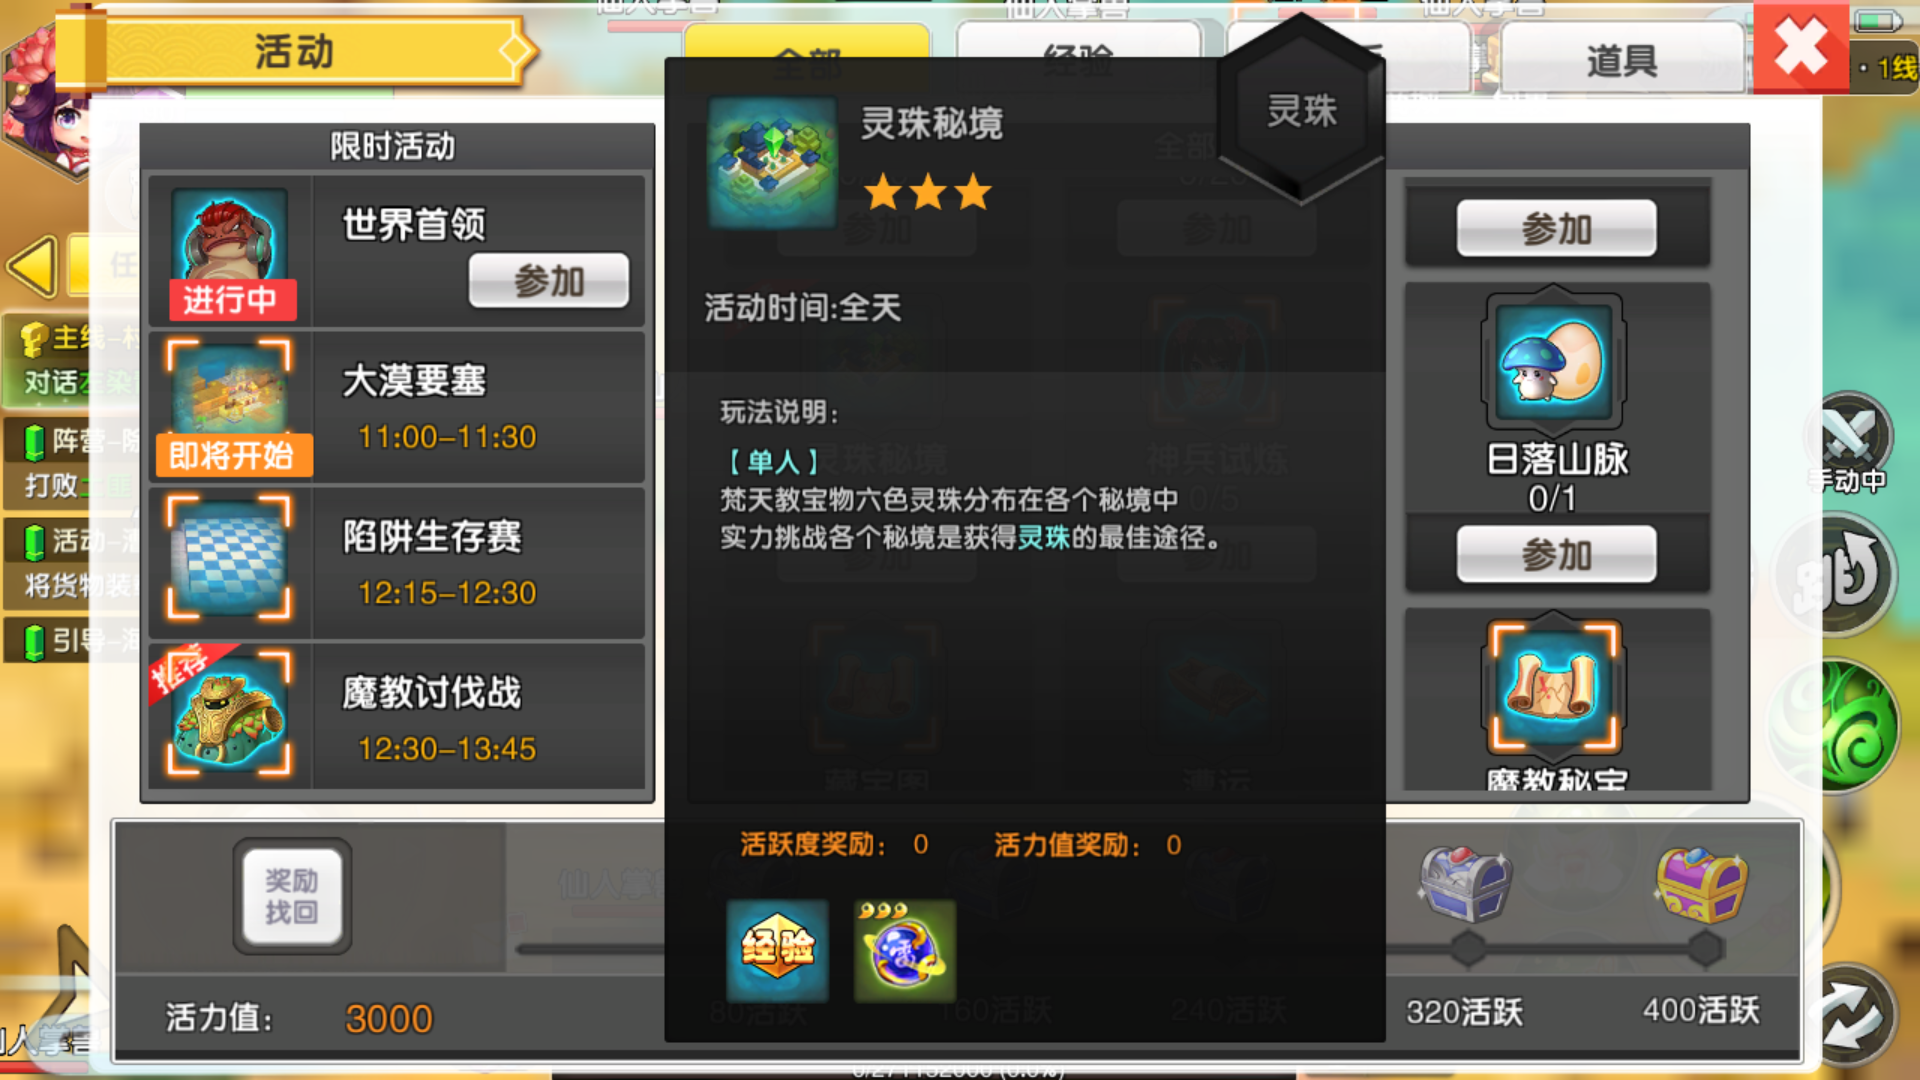Screen dimensions: 1920x1080
Task: Open the 奖励找回 reward recovery button
Action: pos(292,896)
